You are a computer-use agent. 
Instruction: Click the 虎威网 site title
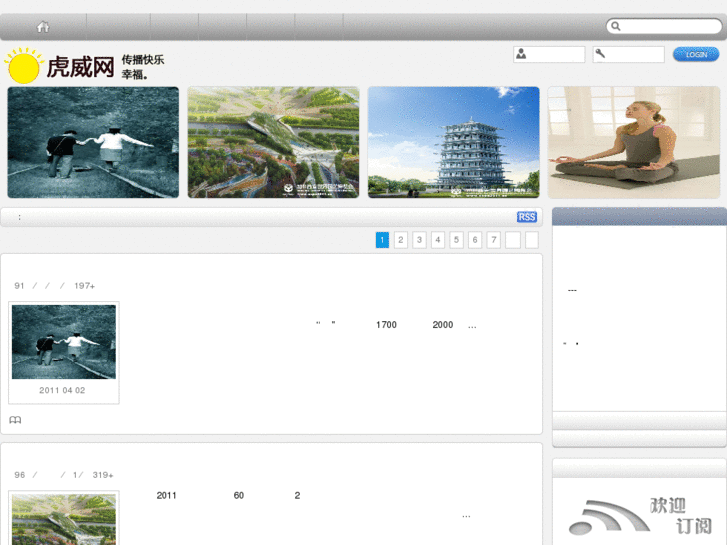(x=80, y=67)
